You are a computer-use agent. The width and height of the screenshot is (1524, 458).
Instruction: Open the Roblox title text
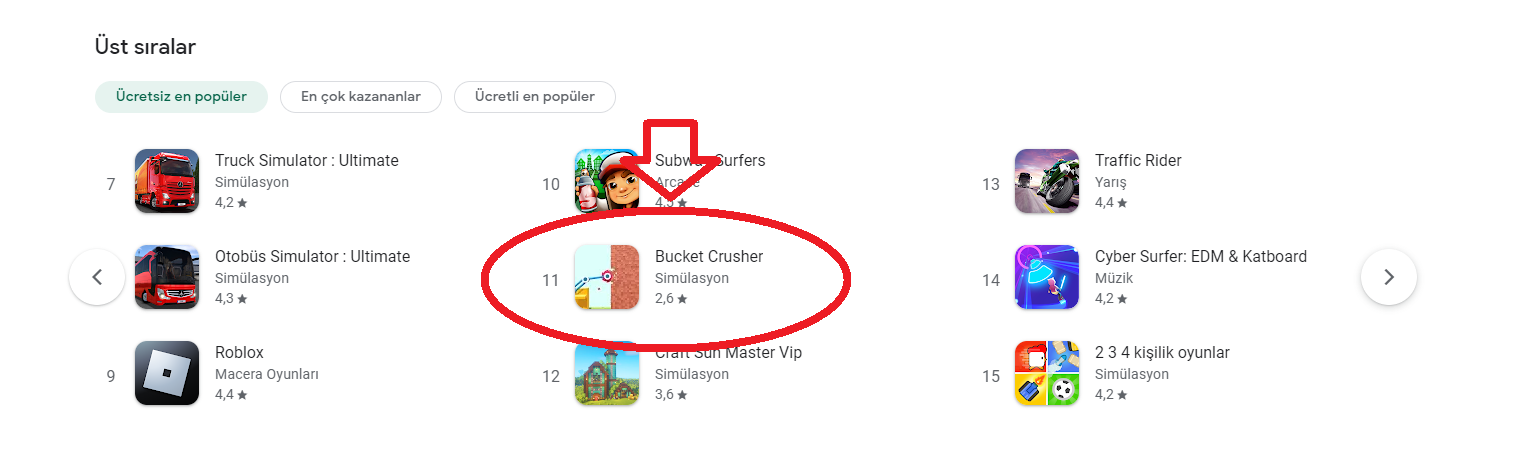(x=240, y=353)
